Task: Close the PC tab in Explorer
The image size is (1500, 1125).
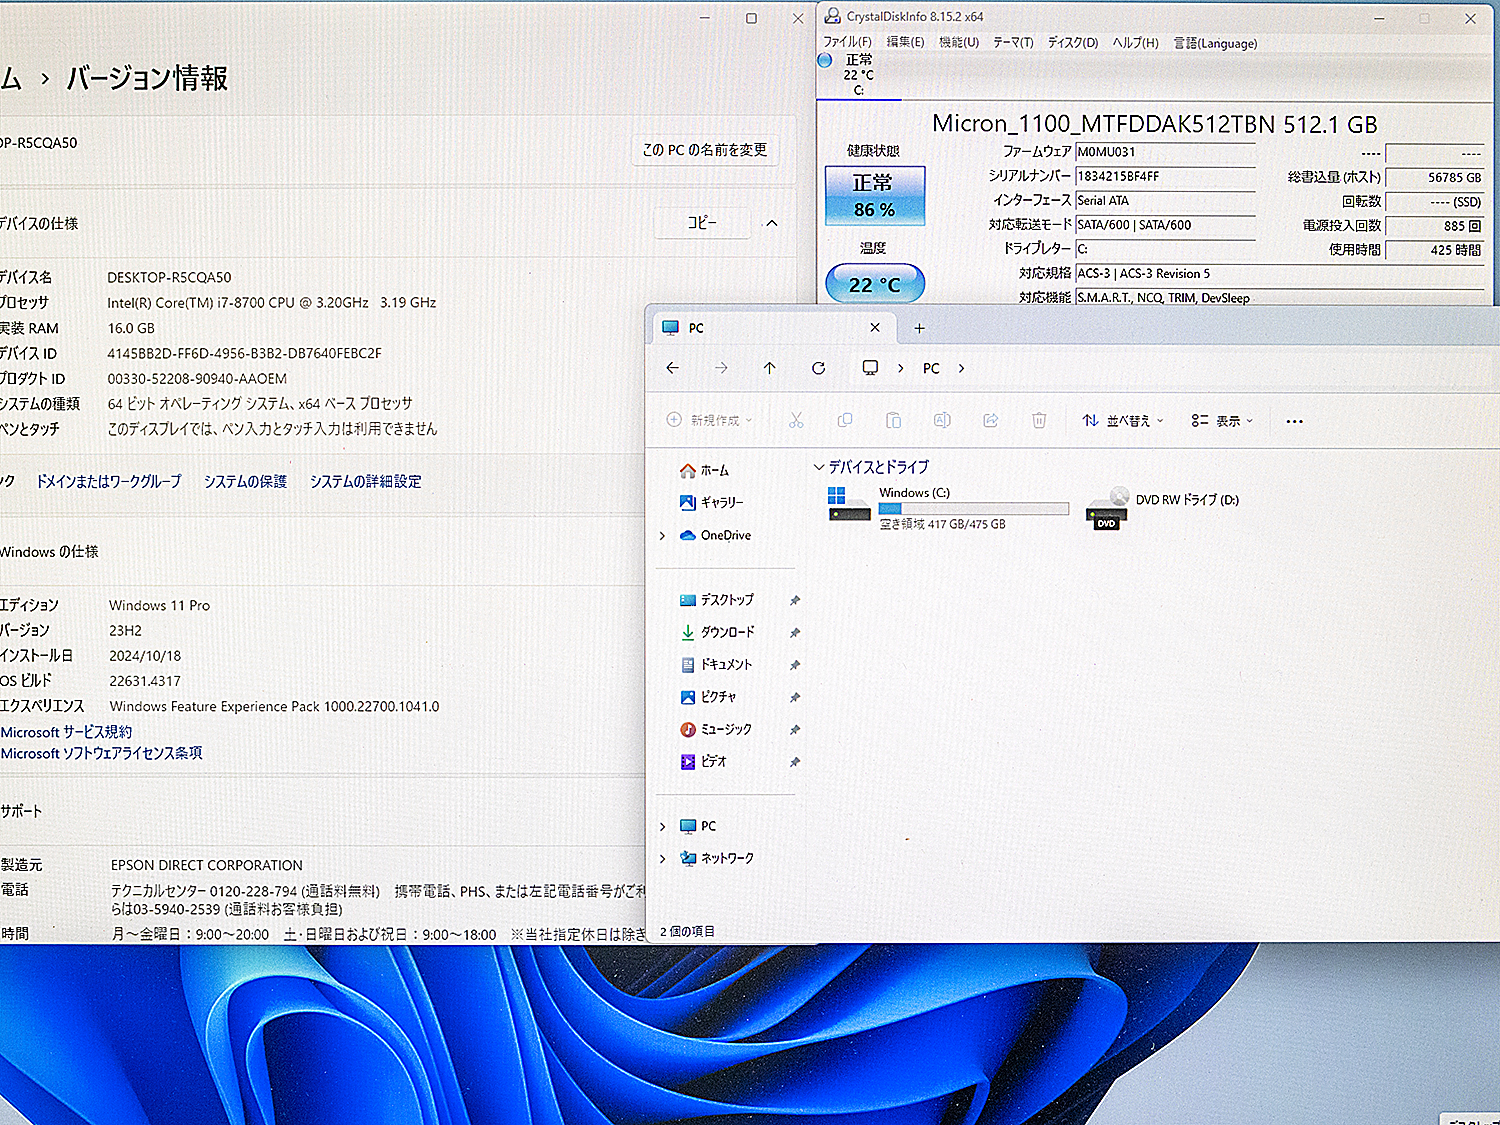Action: [x=875, y=328]
